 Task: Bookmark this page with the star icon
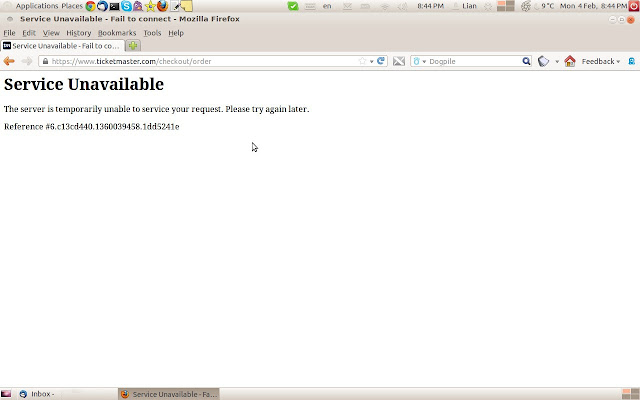point(362,61)
